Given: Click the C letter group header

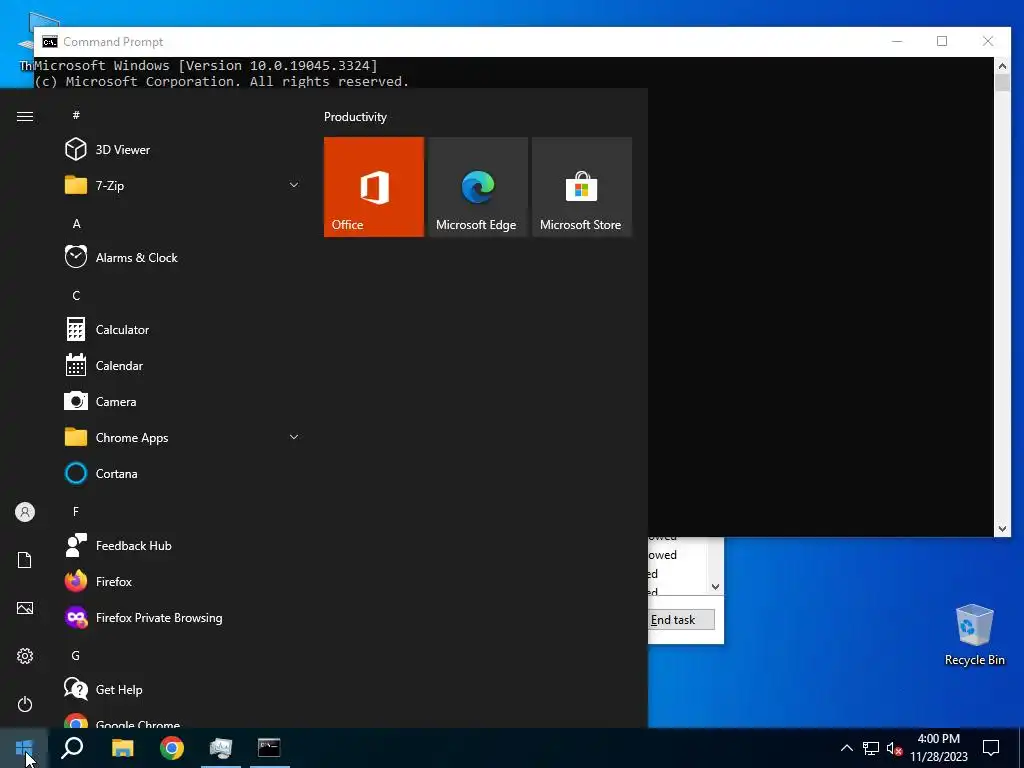Looking at the screenshot, I should pos(76,296).
